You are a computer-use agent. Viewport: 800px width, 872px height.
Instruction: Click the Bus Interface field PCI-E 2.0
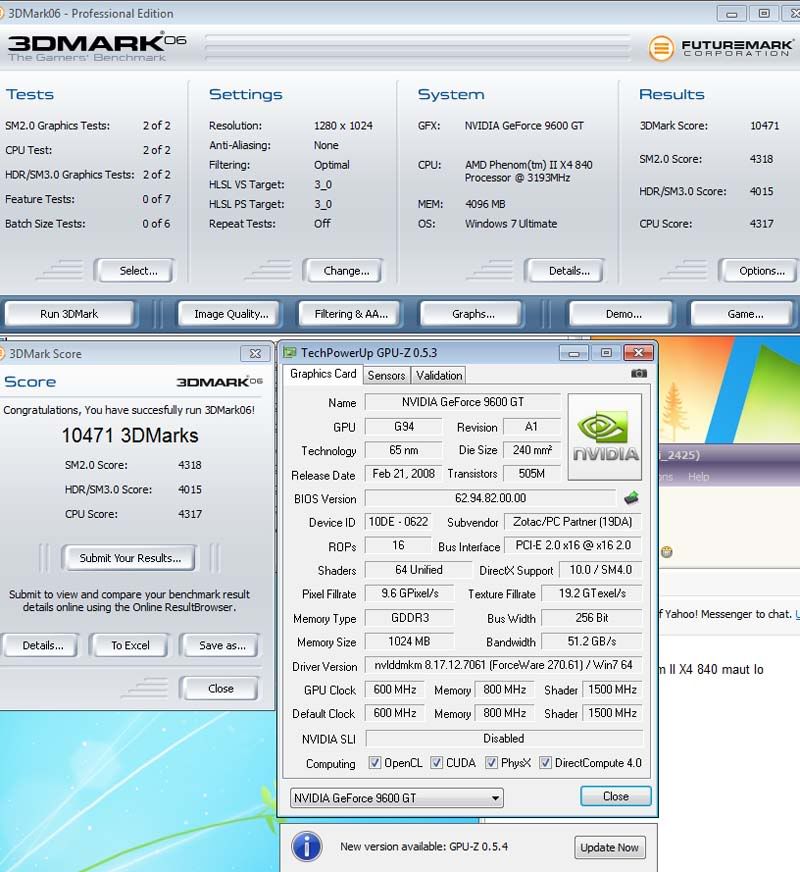(573, 545)
